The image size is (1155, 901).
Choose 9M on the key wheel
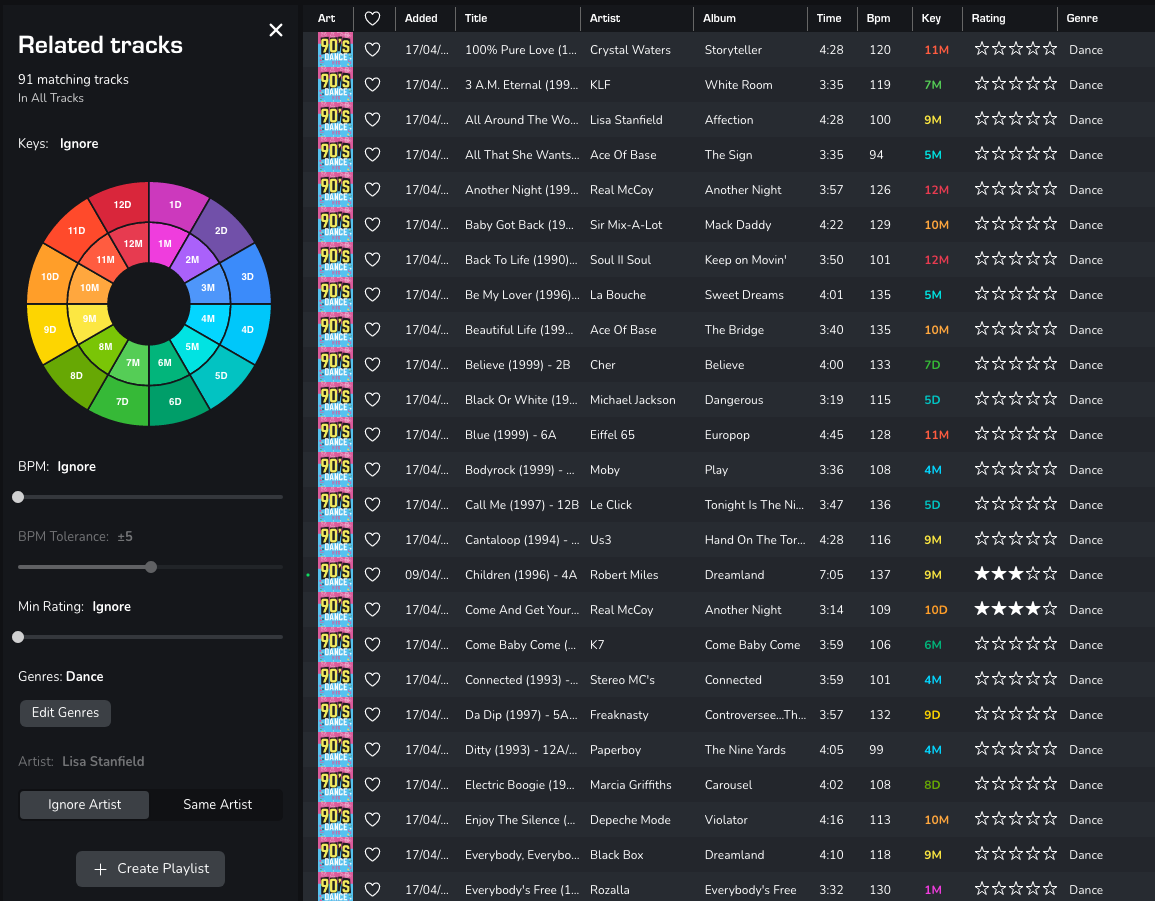click(90, 319)
